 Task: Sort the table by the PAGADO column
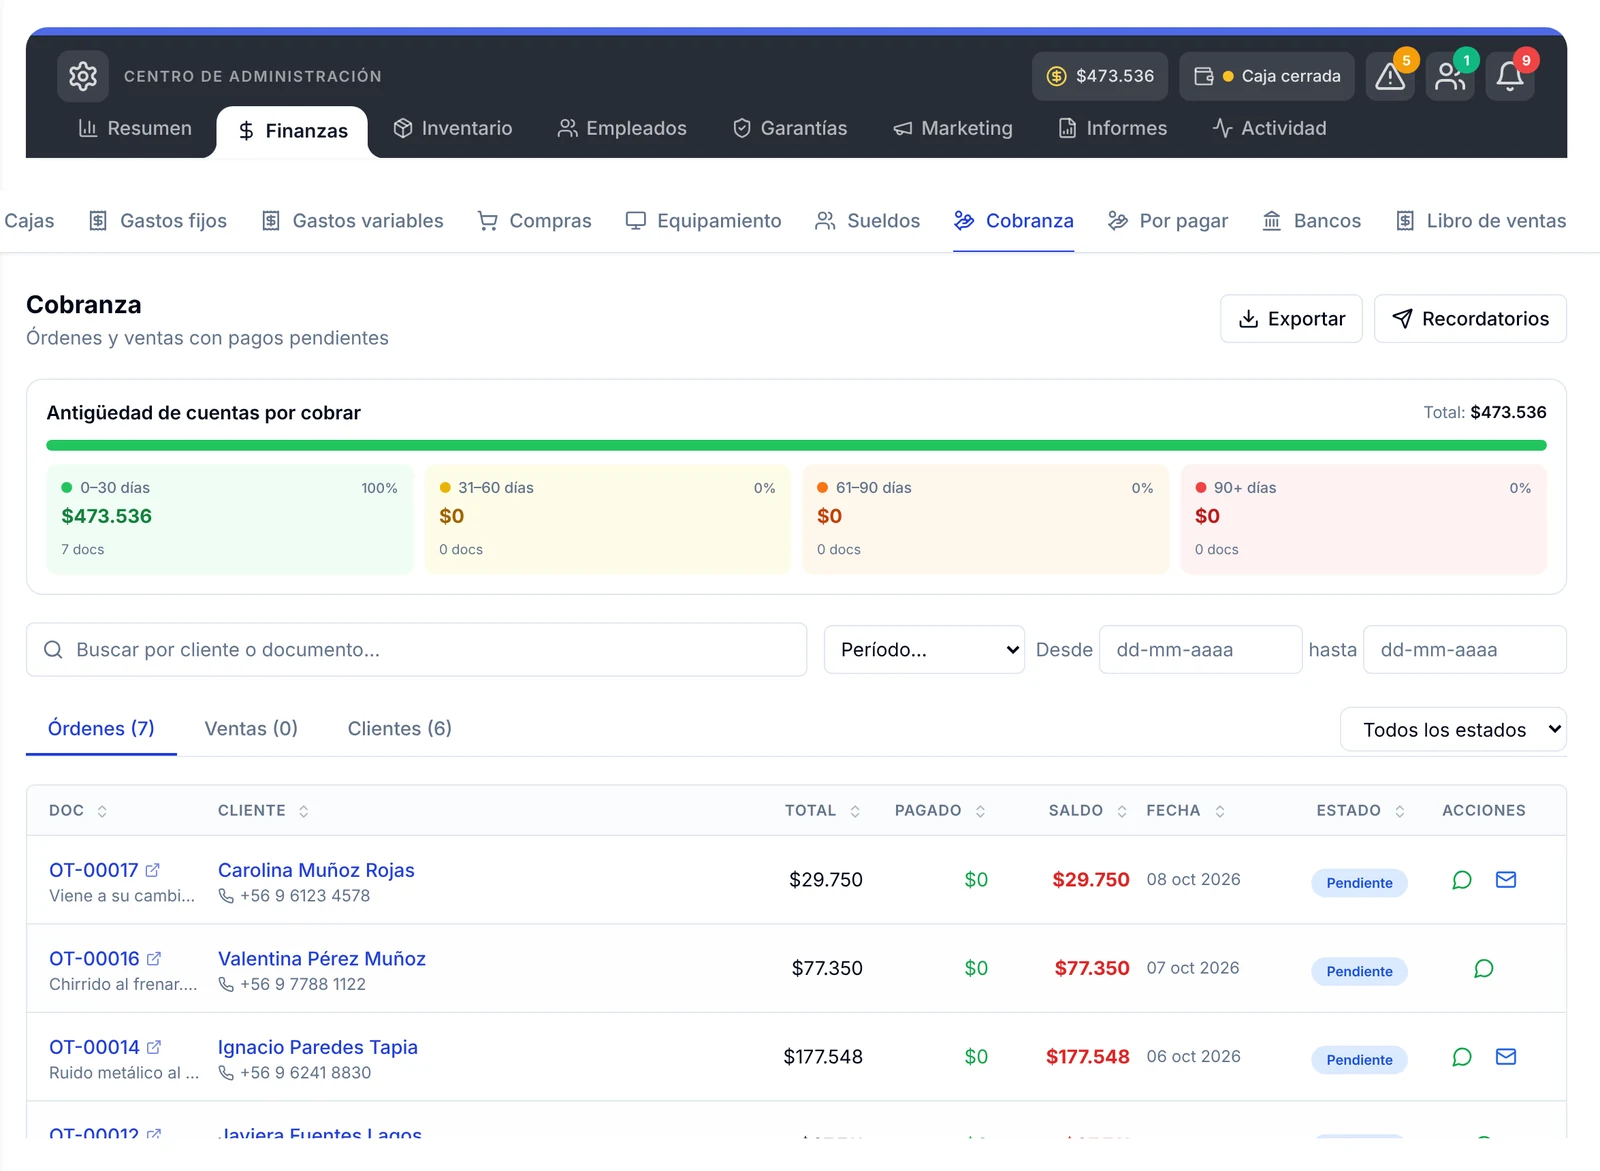pos(940,811)
